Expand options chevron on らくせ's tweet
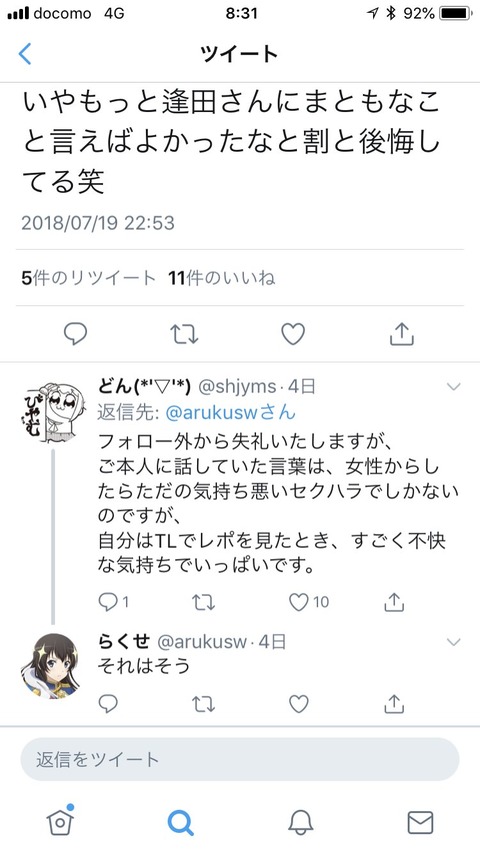The image size is (480, 854). point(453,642)
